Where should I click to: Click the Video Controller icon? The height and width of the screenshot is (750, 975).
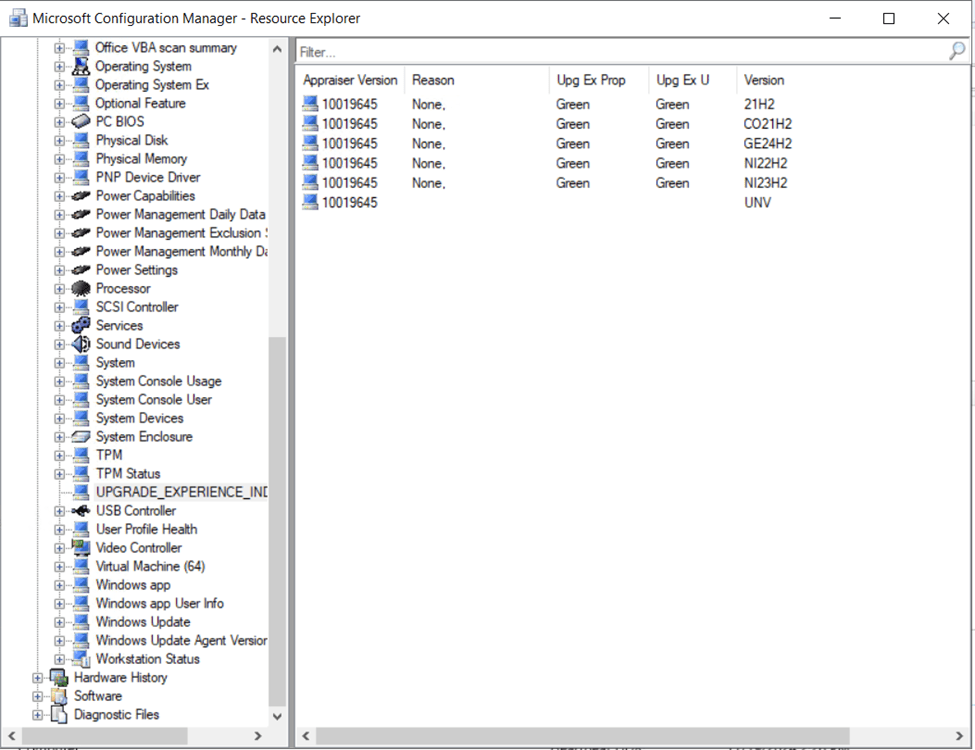coord(81,548)
